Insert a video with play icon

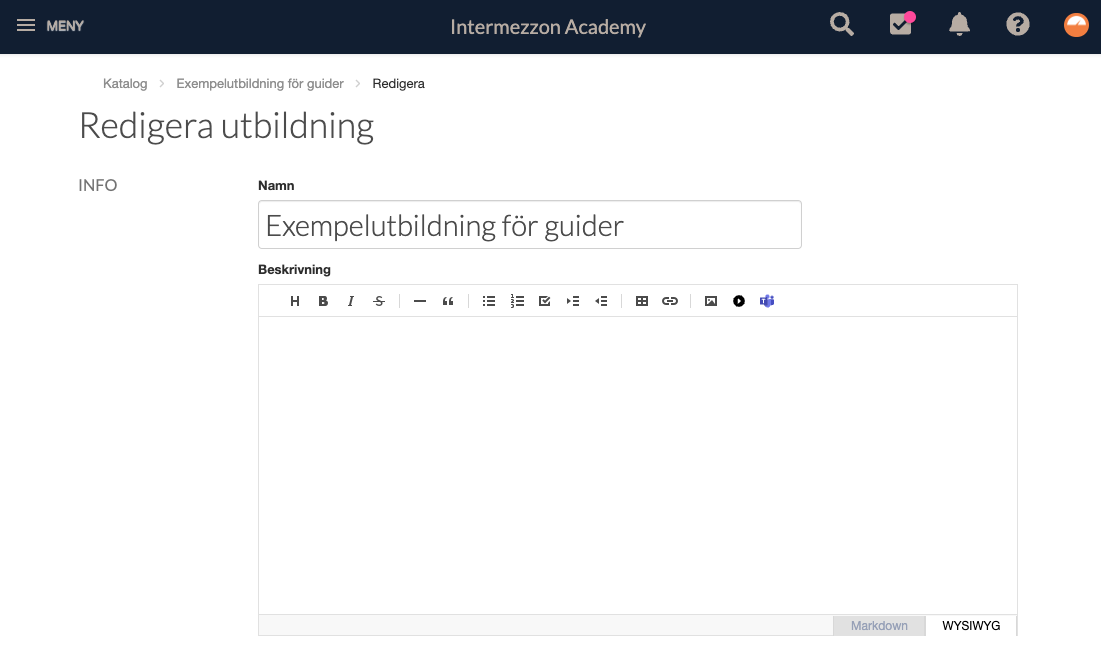(739, 301)
